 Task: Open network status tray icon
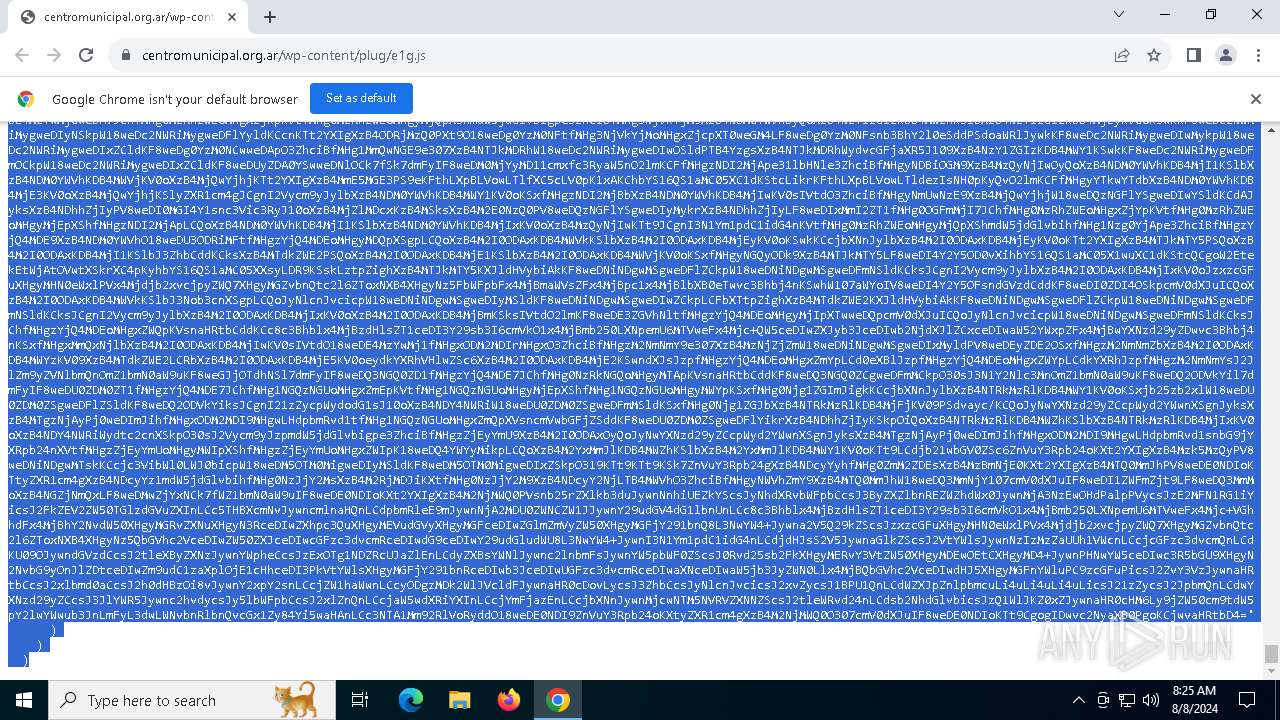coord(1127,700)
